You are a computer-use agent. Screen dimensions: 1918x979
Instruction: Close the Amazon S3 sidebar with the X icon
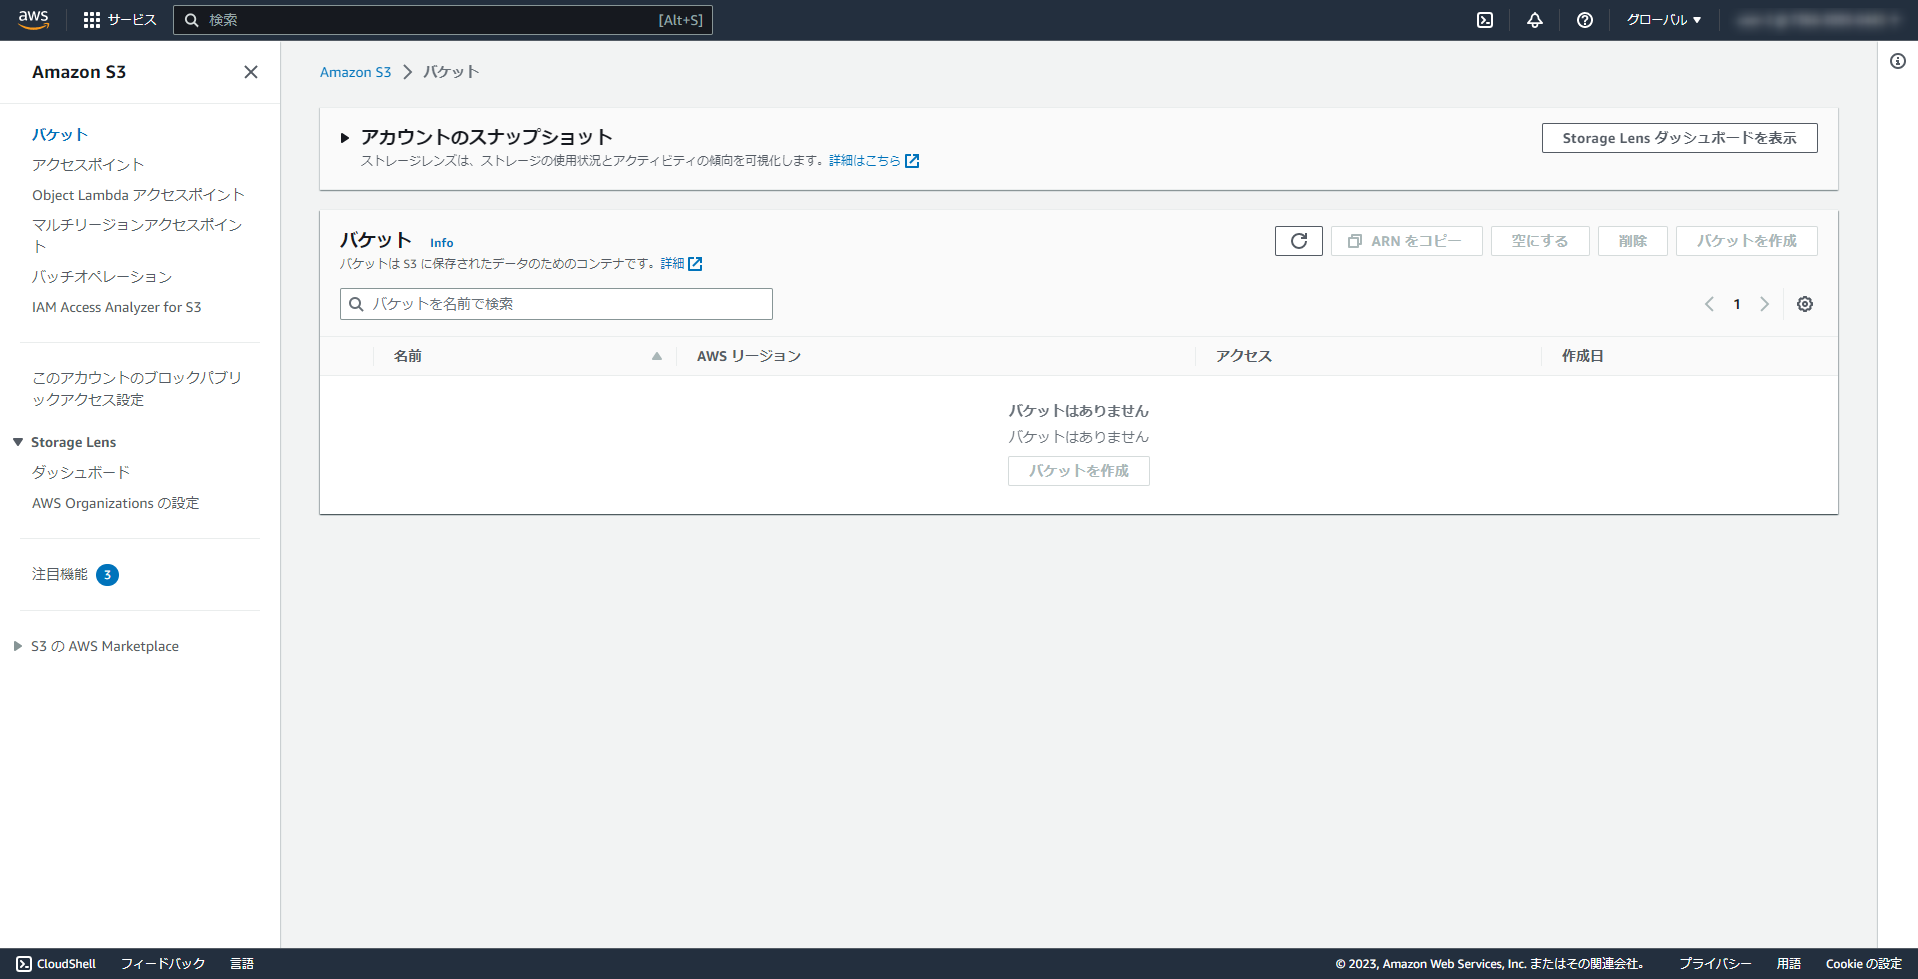(x=250, y=72)
